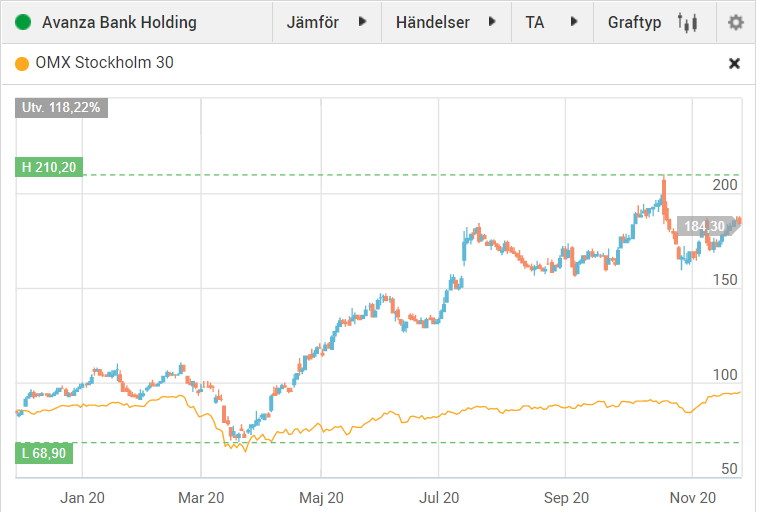The image size is (759, 512).
Task: Expand the TA arrow
Action: 574,22
